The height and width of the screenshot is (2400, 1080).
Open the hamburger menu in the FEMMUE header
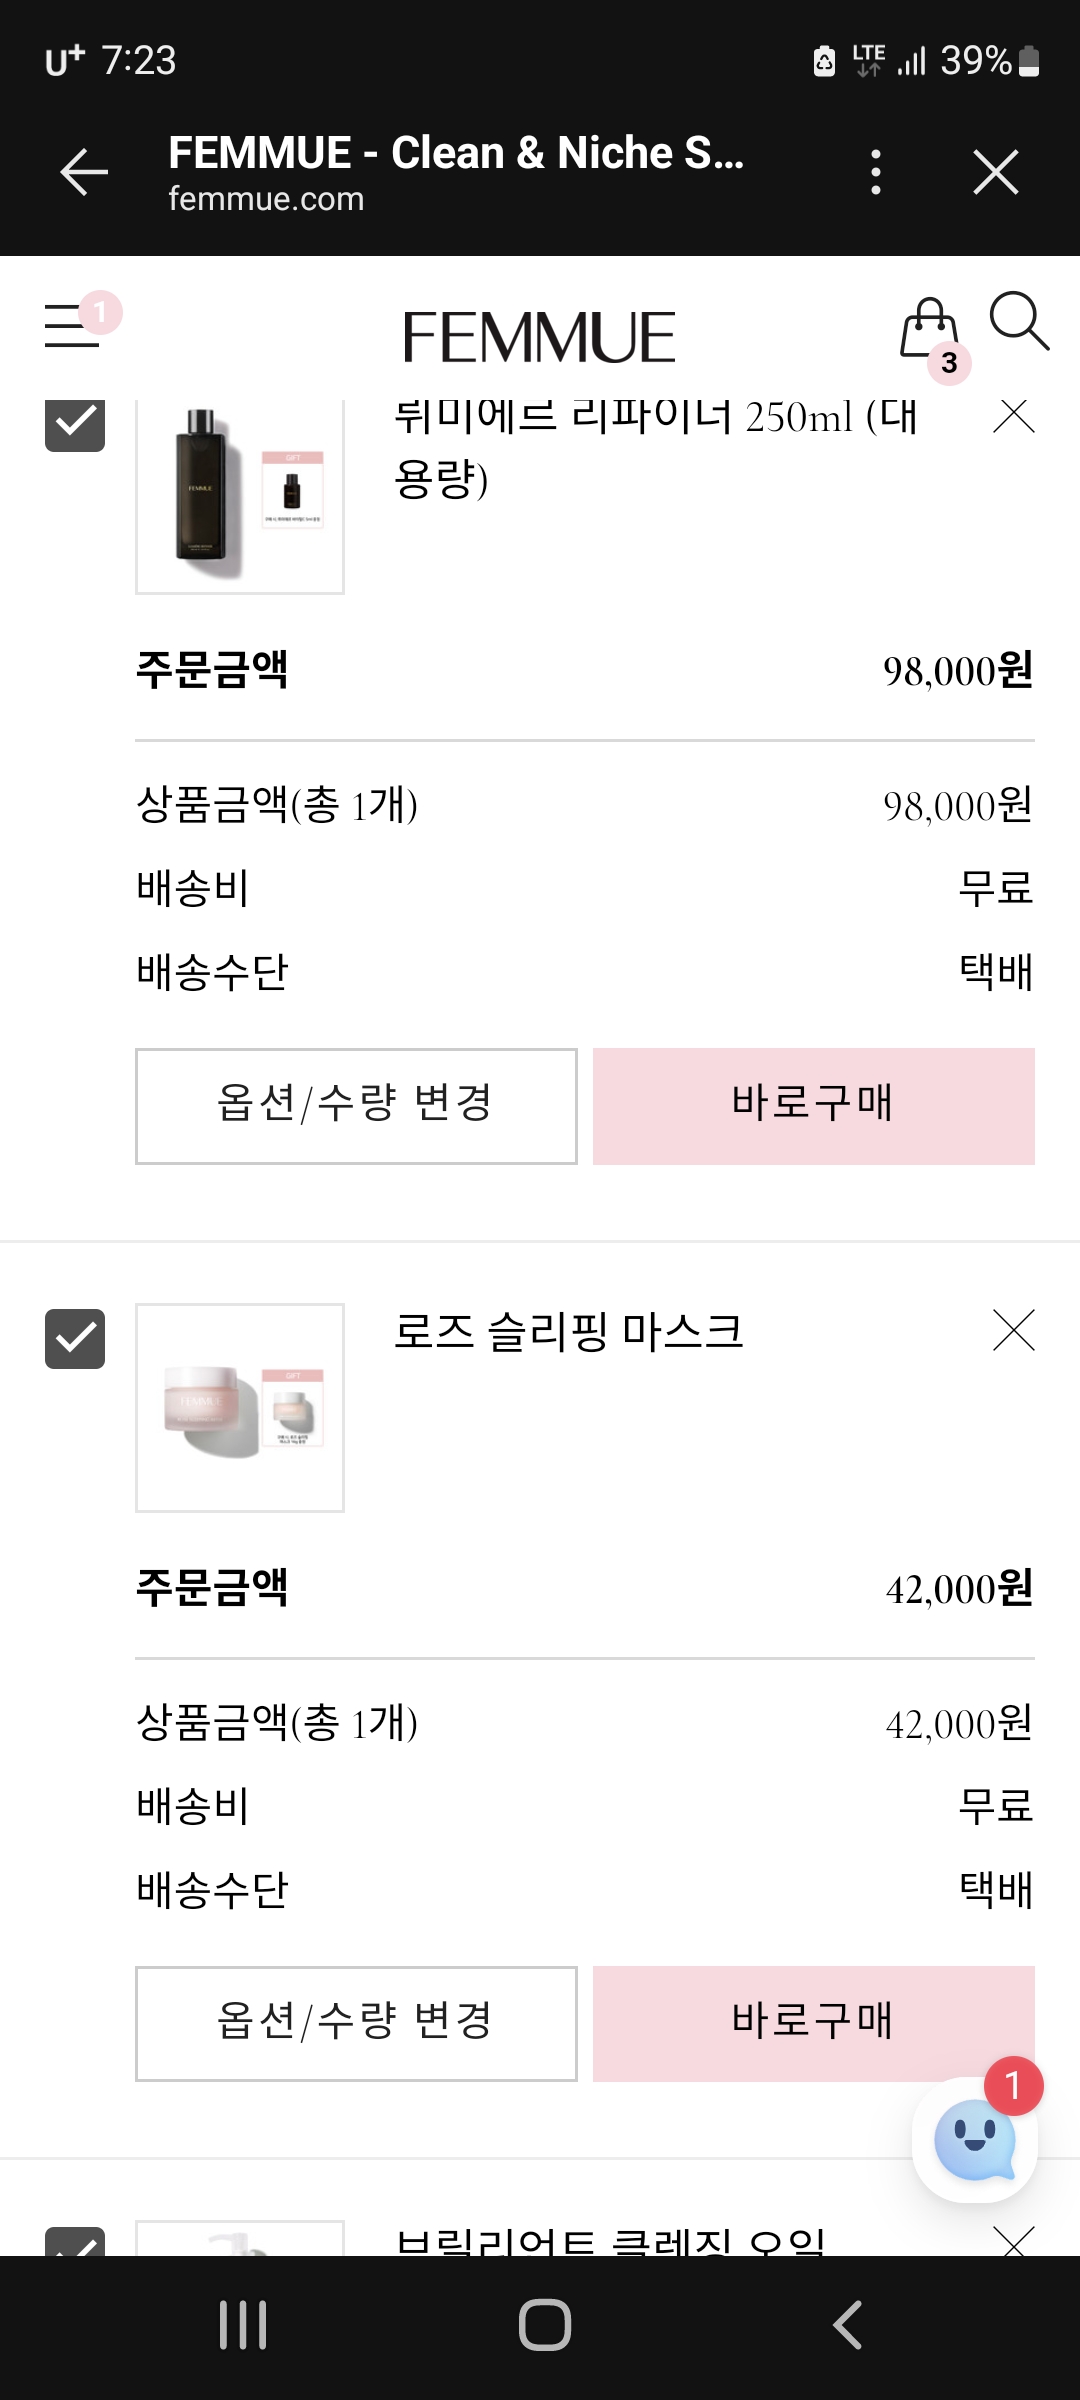pyautogui.click(x=72, y=326)
